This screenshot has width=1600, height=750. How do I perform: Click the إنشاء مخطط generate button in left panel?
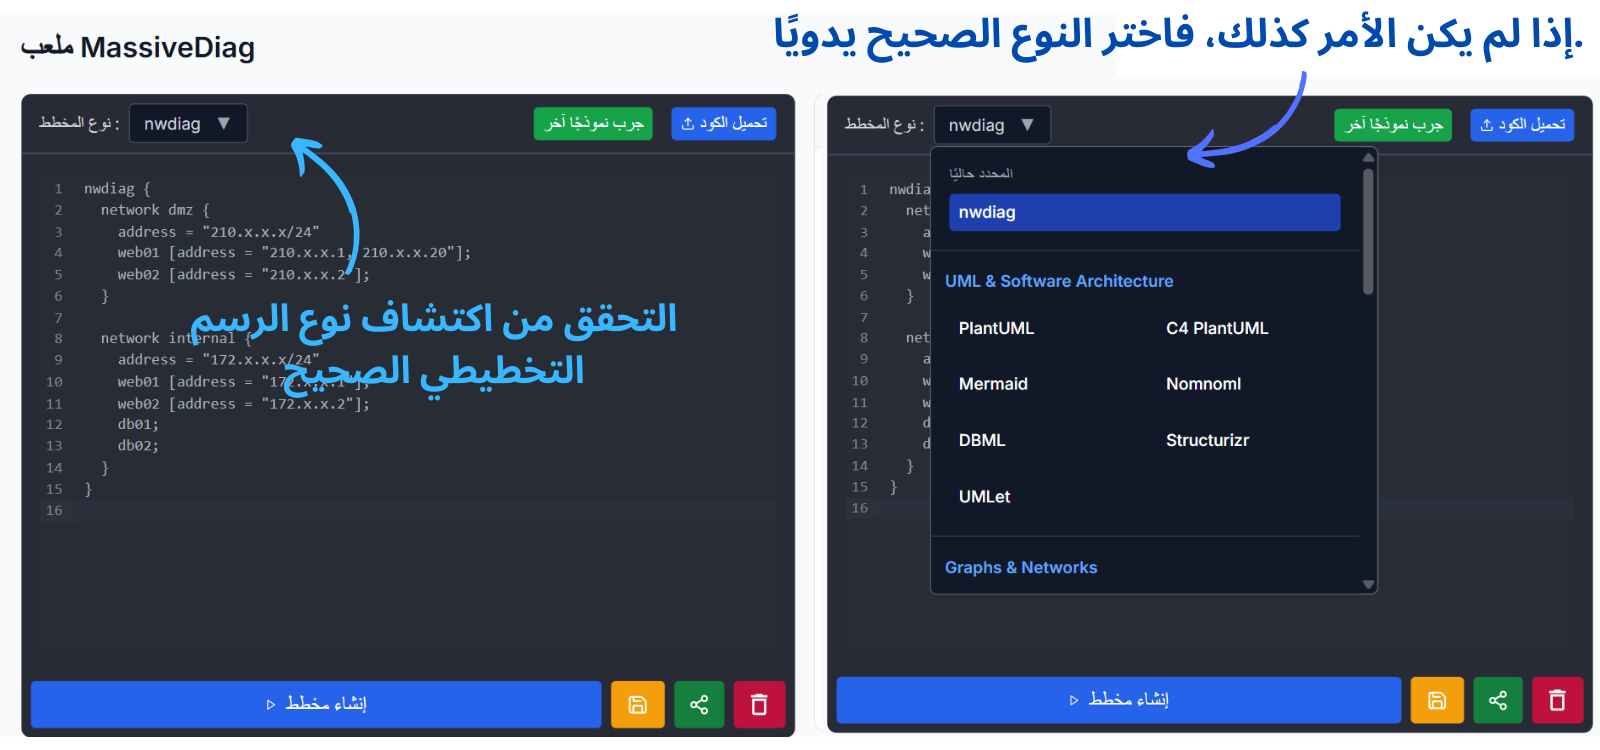pyautogui.click(x=316, y=704)
